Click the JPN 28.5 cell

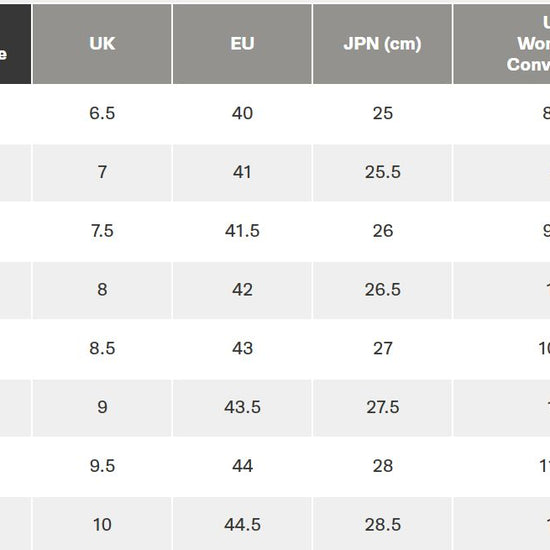(x=382, y=523)
